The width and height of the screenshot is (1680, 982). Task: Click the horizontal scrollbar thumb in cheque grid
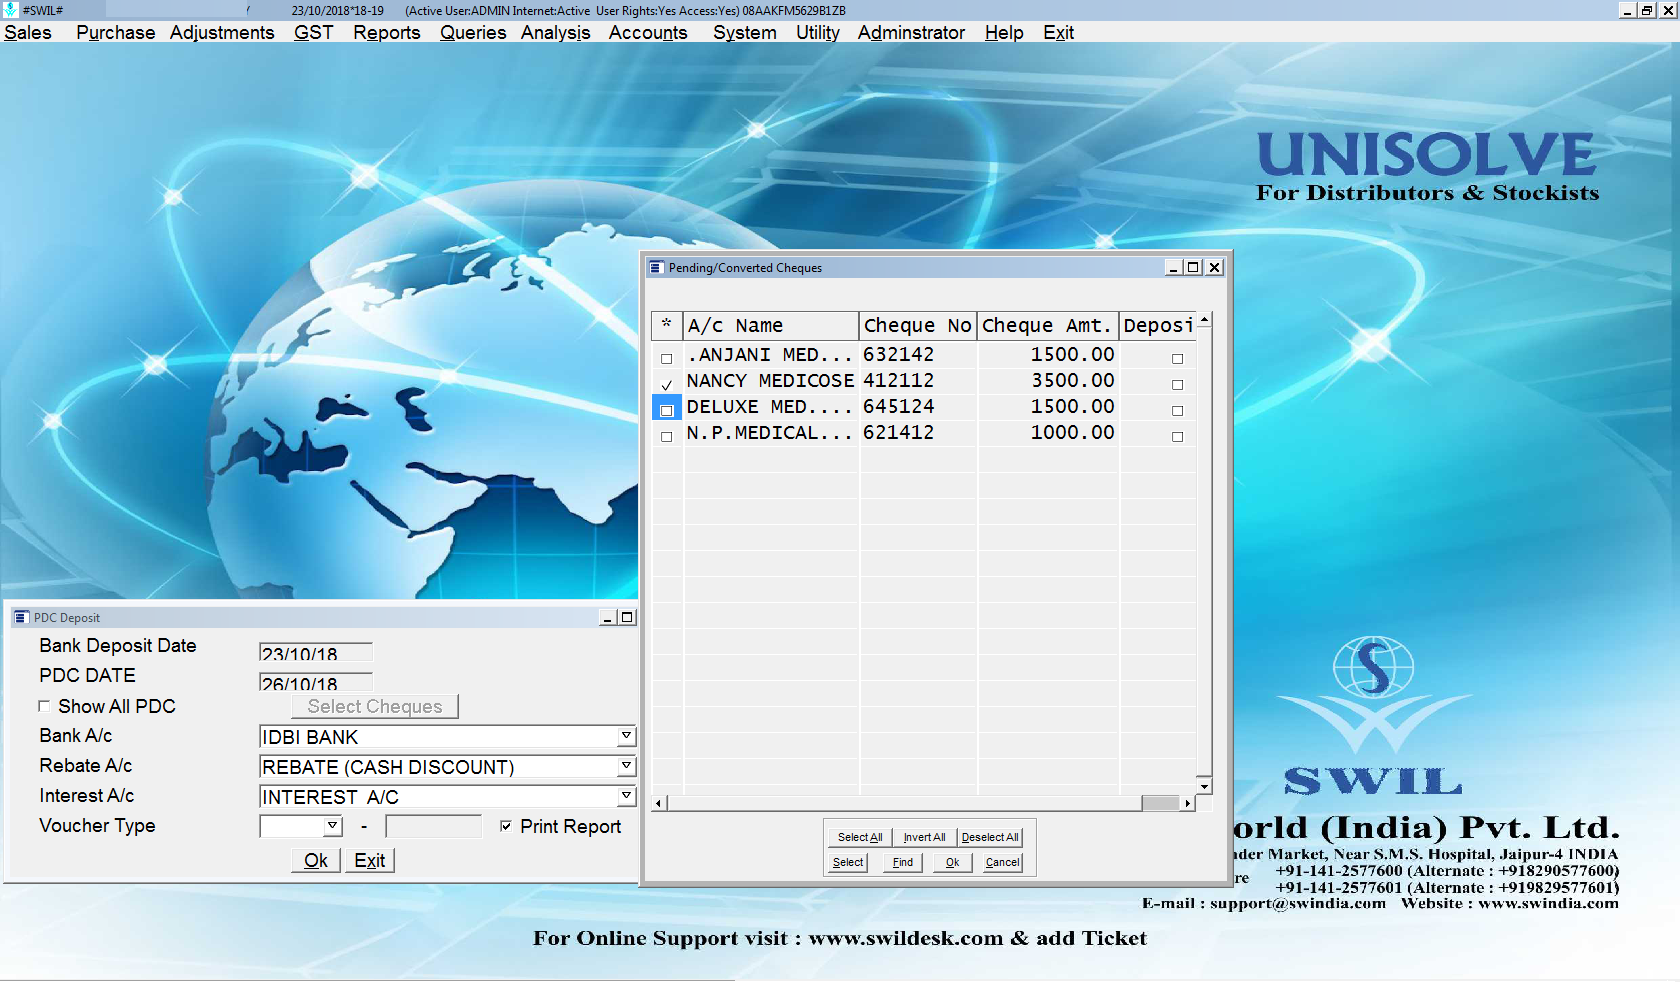1160,803
